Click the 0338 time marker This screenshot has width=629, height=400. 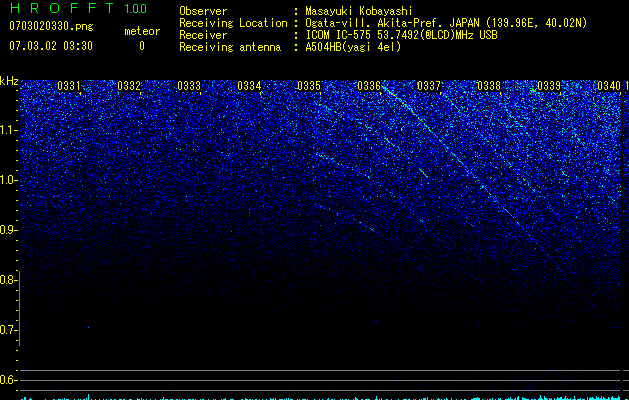click(489, 86)
